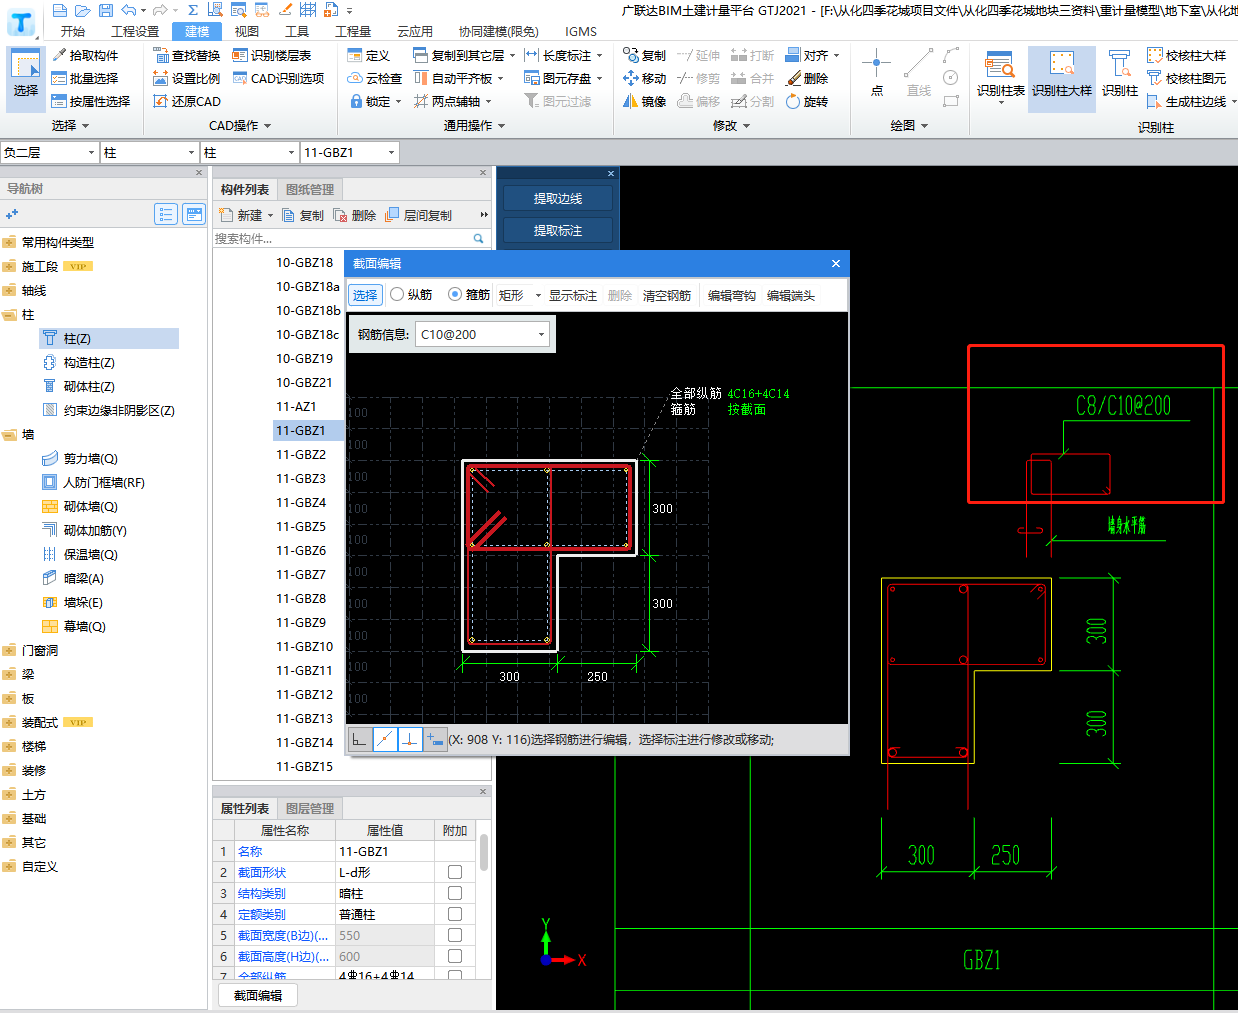1238x1013 pixels.
Task: Click 设置比例 set scale tool
Action: (x=187, y=78)
